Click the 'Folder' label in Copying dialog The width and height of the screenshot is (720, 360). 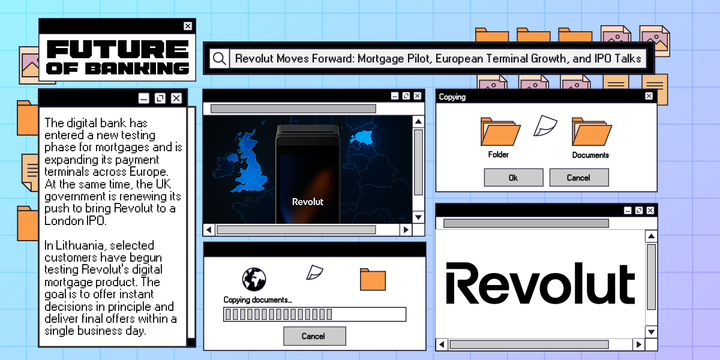point(498,155)
